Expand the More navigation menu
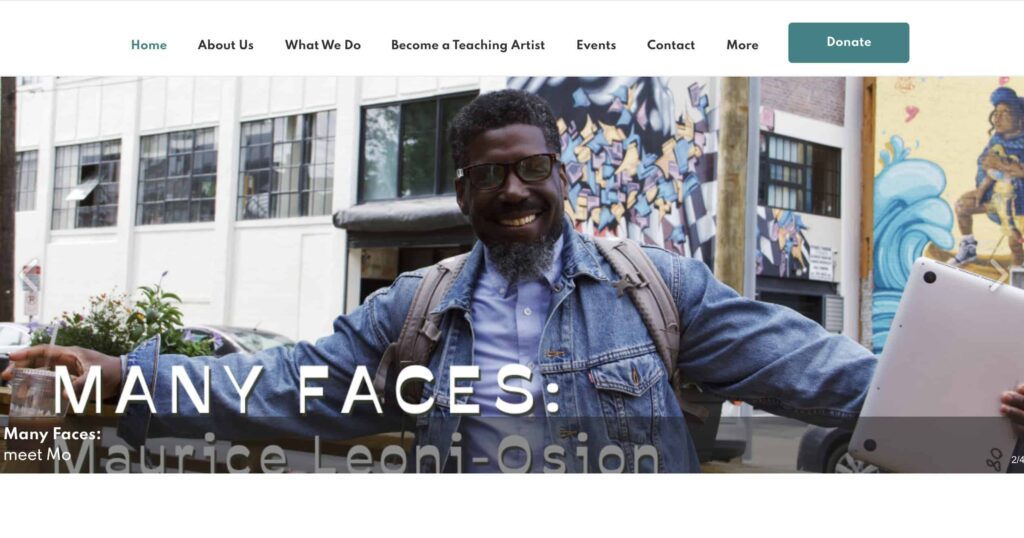This screenshot has width=1024, height=538. click(x=742, y=45)
